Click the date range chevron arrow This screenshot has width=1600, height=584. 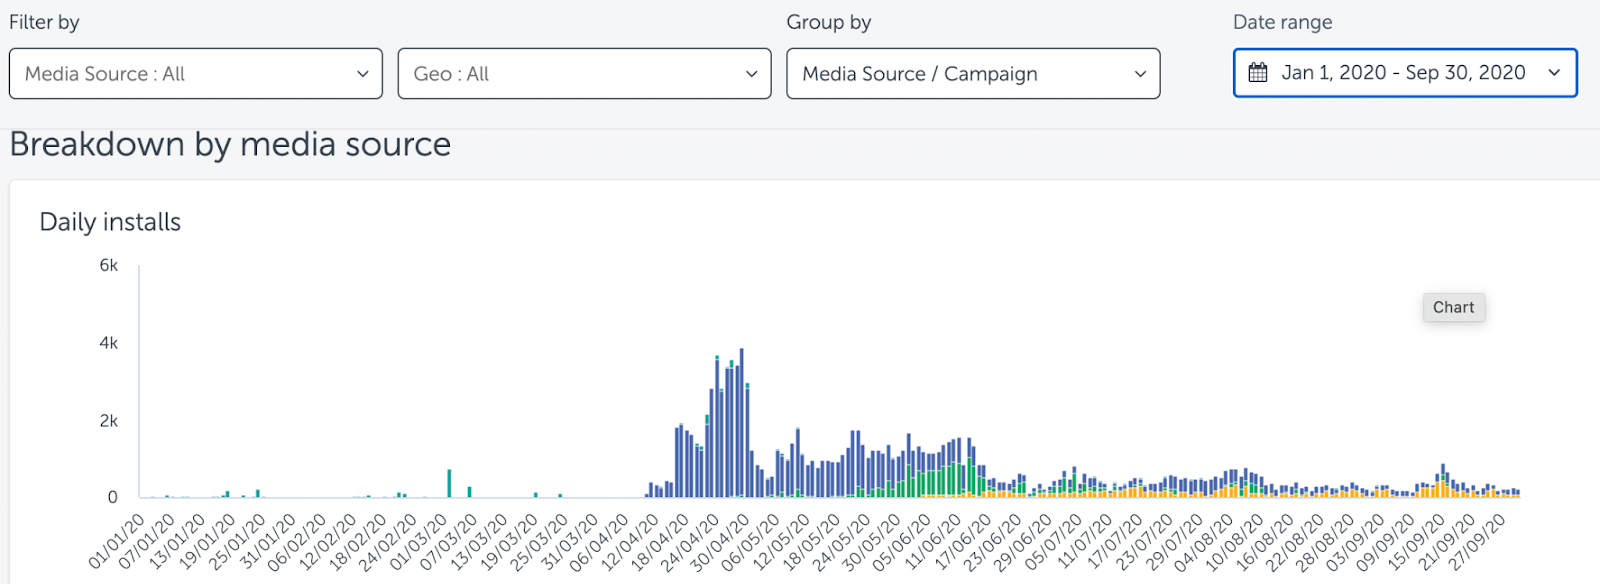(1554, 73)
